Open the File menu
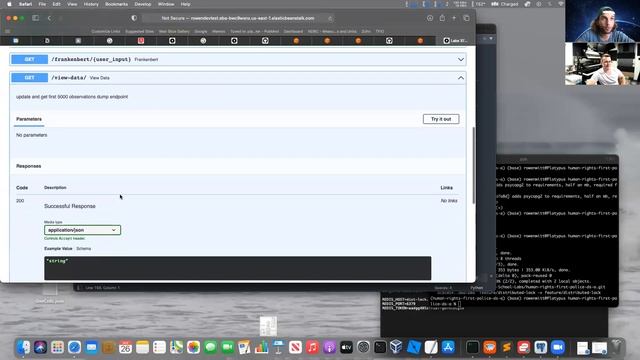This screenshot has height=360, width=640. 42,4
